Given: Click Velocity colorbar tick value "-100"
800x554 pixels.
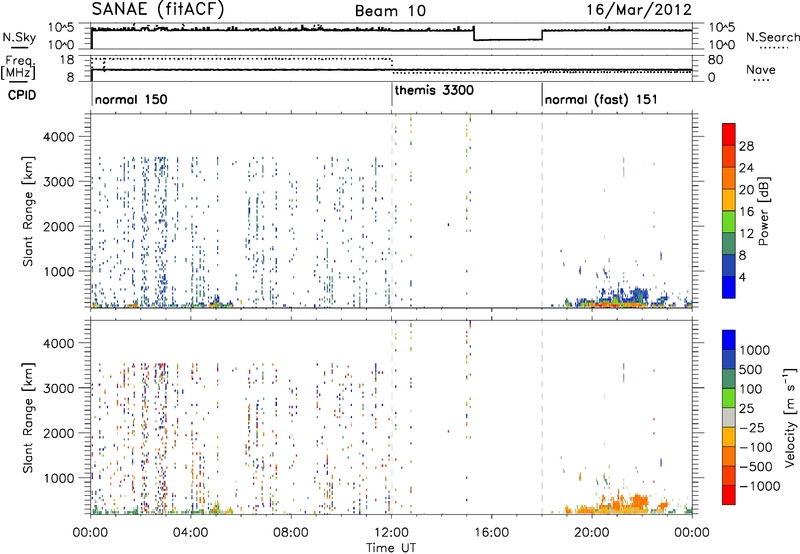Looking at the screenshot, I should click(755, 447).
